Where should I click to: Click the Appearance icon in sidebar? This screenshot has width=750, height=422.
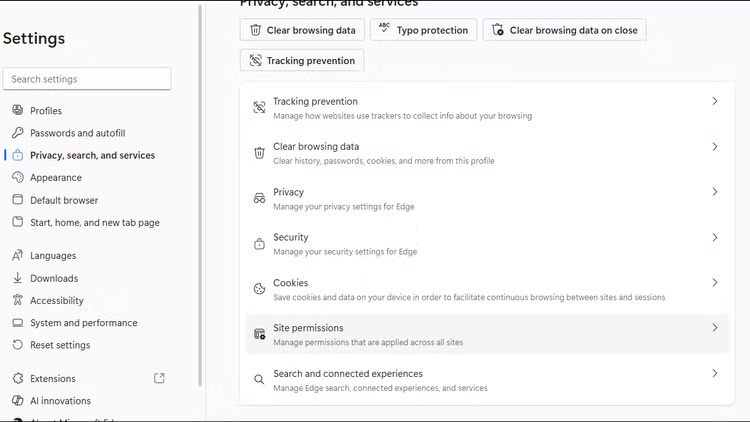tap(17, 178)
